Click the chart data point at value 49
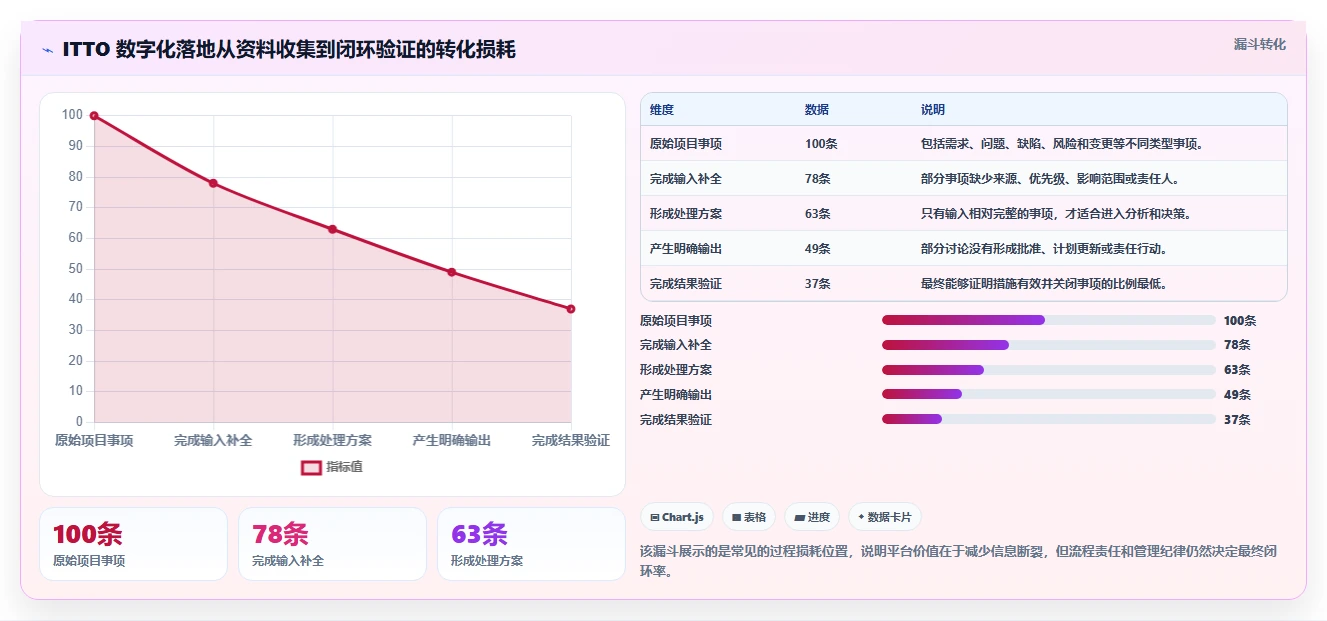The height and width of the screenshot is (621, 1327). pos(451,272)
